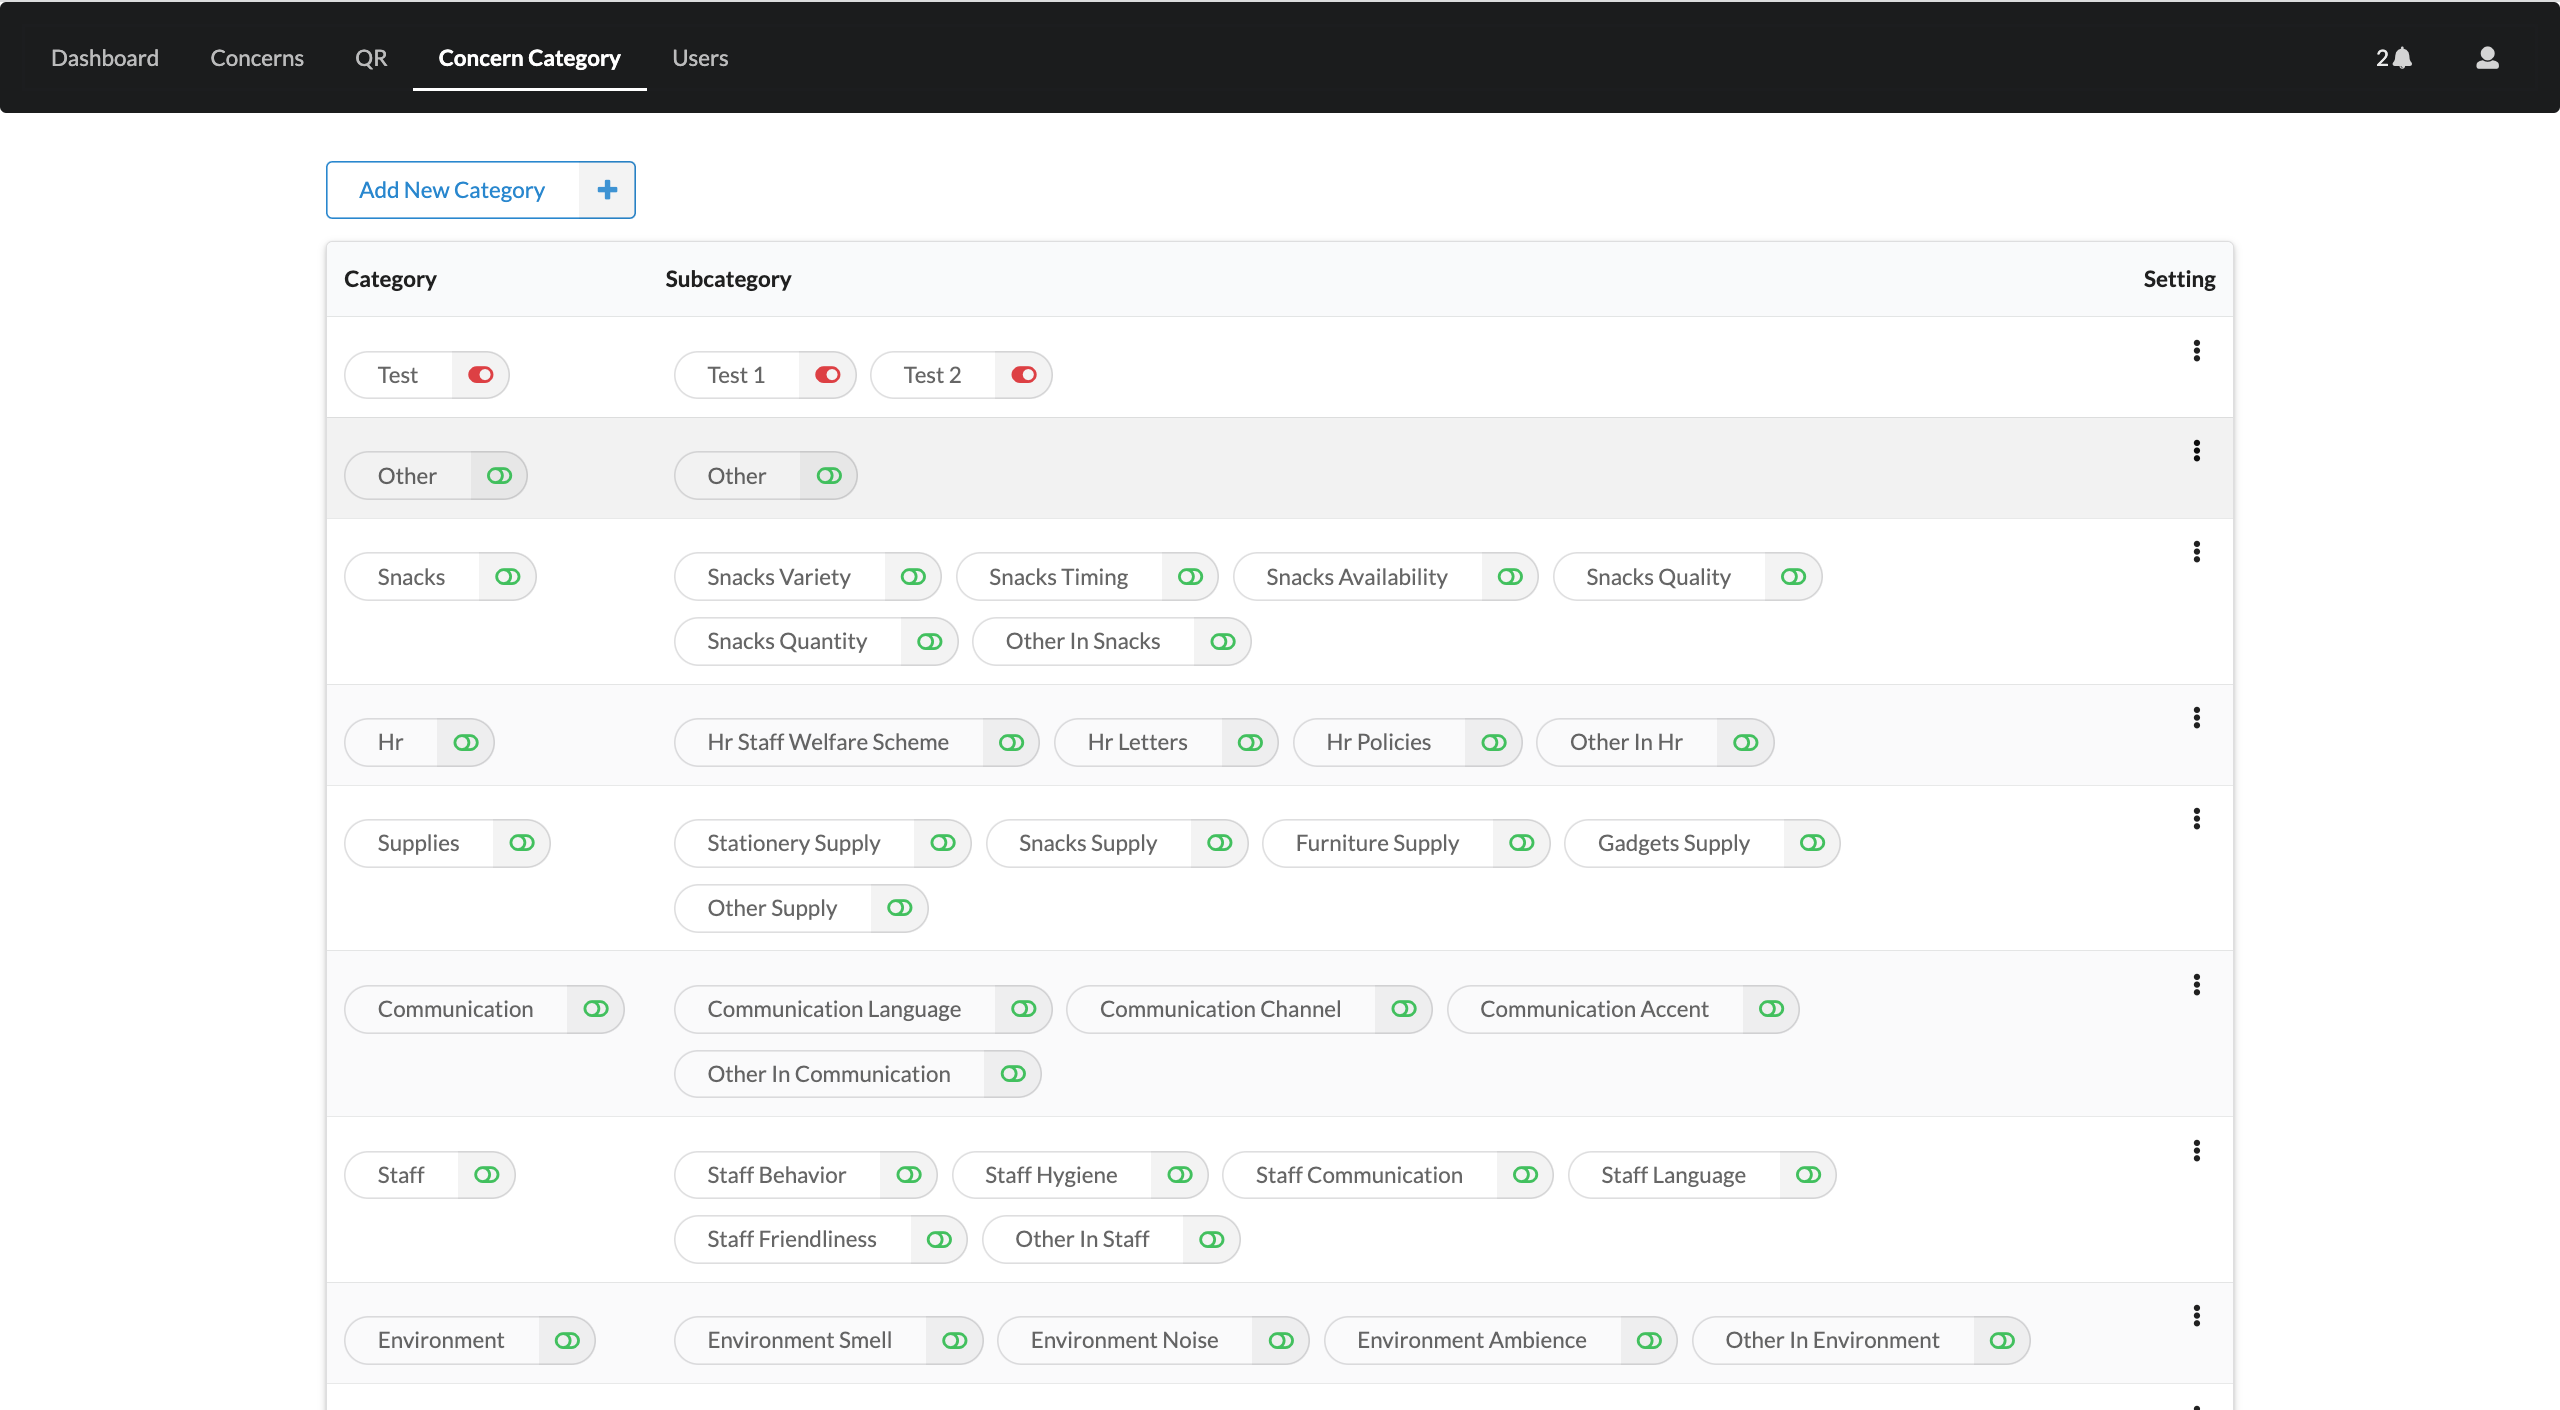This screenshot has width=2560, height=1410.
Task: Toggle Snacks Quality subcategory switch
Action: [1793, 577]
